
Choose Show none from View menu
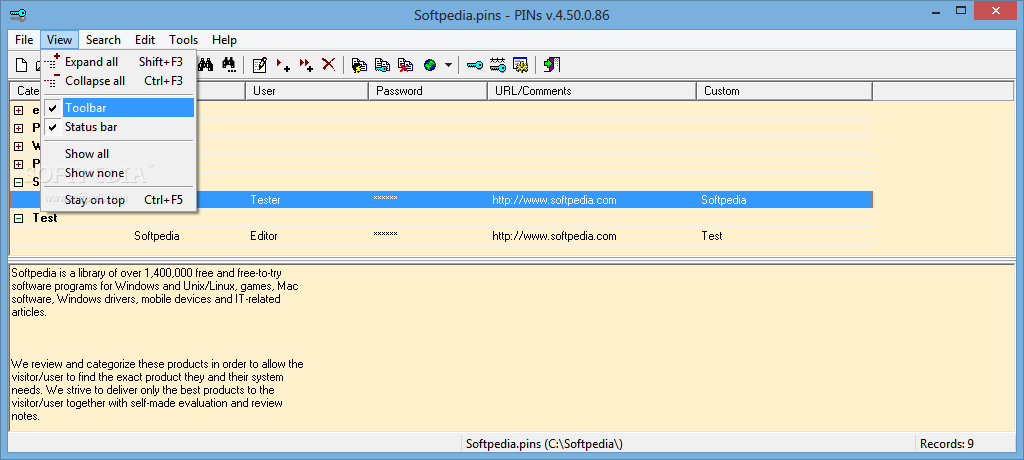120,172
